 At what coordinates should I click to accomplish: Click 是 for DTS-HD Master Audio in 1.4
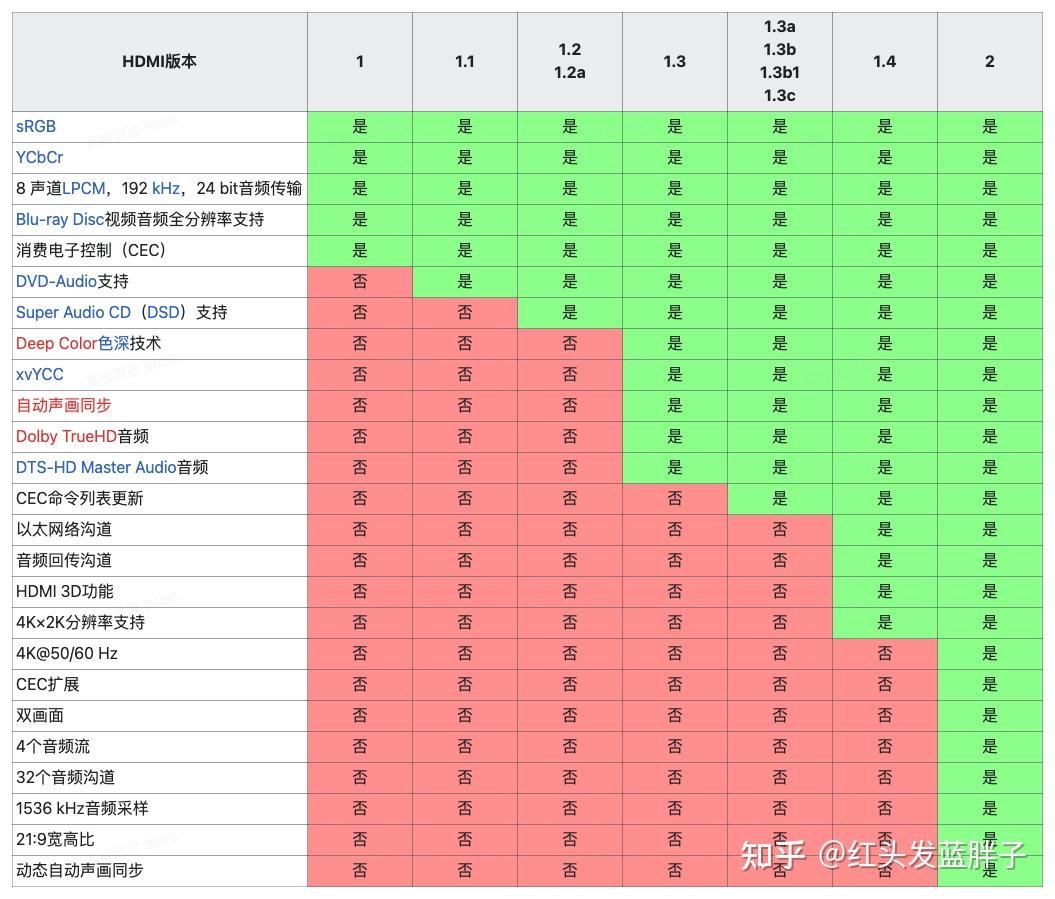pos(885,467)
